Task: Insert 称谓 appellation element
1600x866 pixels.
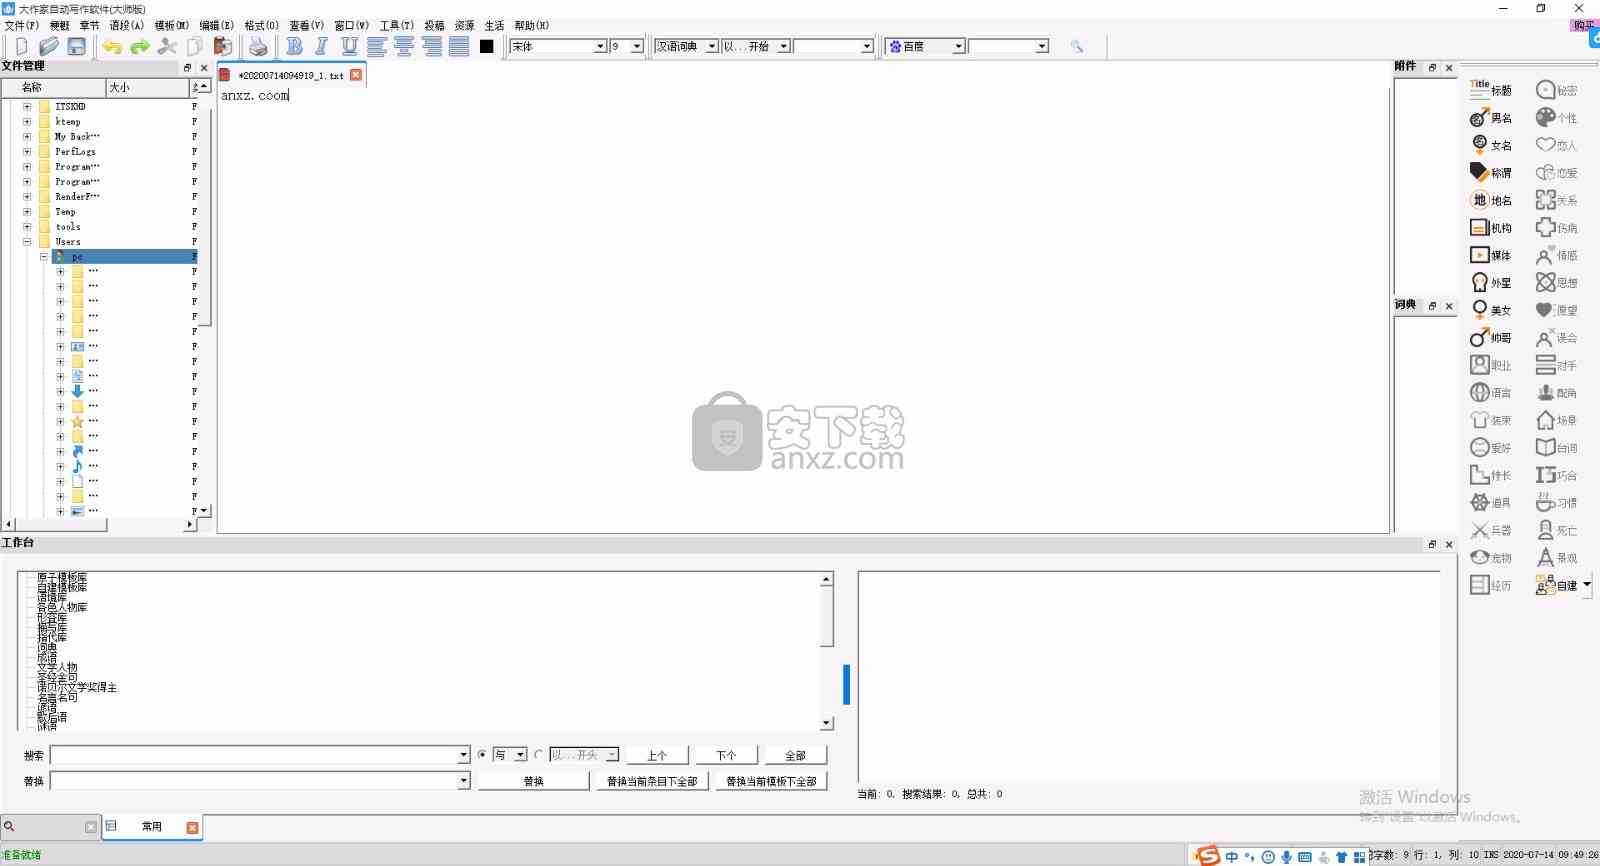Action: [x=1491, y=173]
